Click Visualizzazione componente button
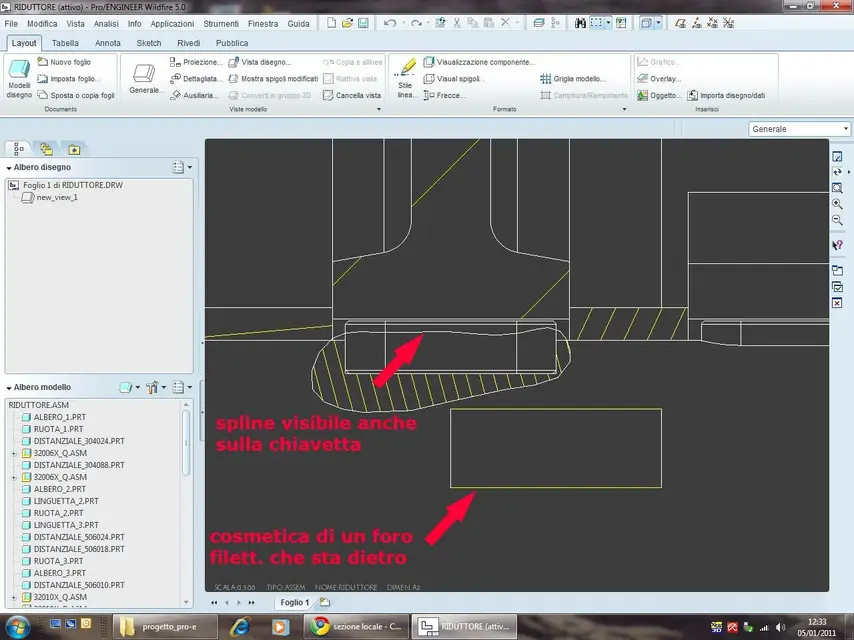854x640 pixels. [479, 62]
